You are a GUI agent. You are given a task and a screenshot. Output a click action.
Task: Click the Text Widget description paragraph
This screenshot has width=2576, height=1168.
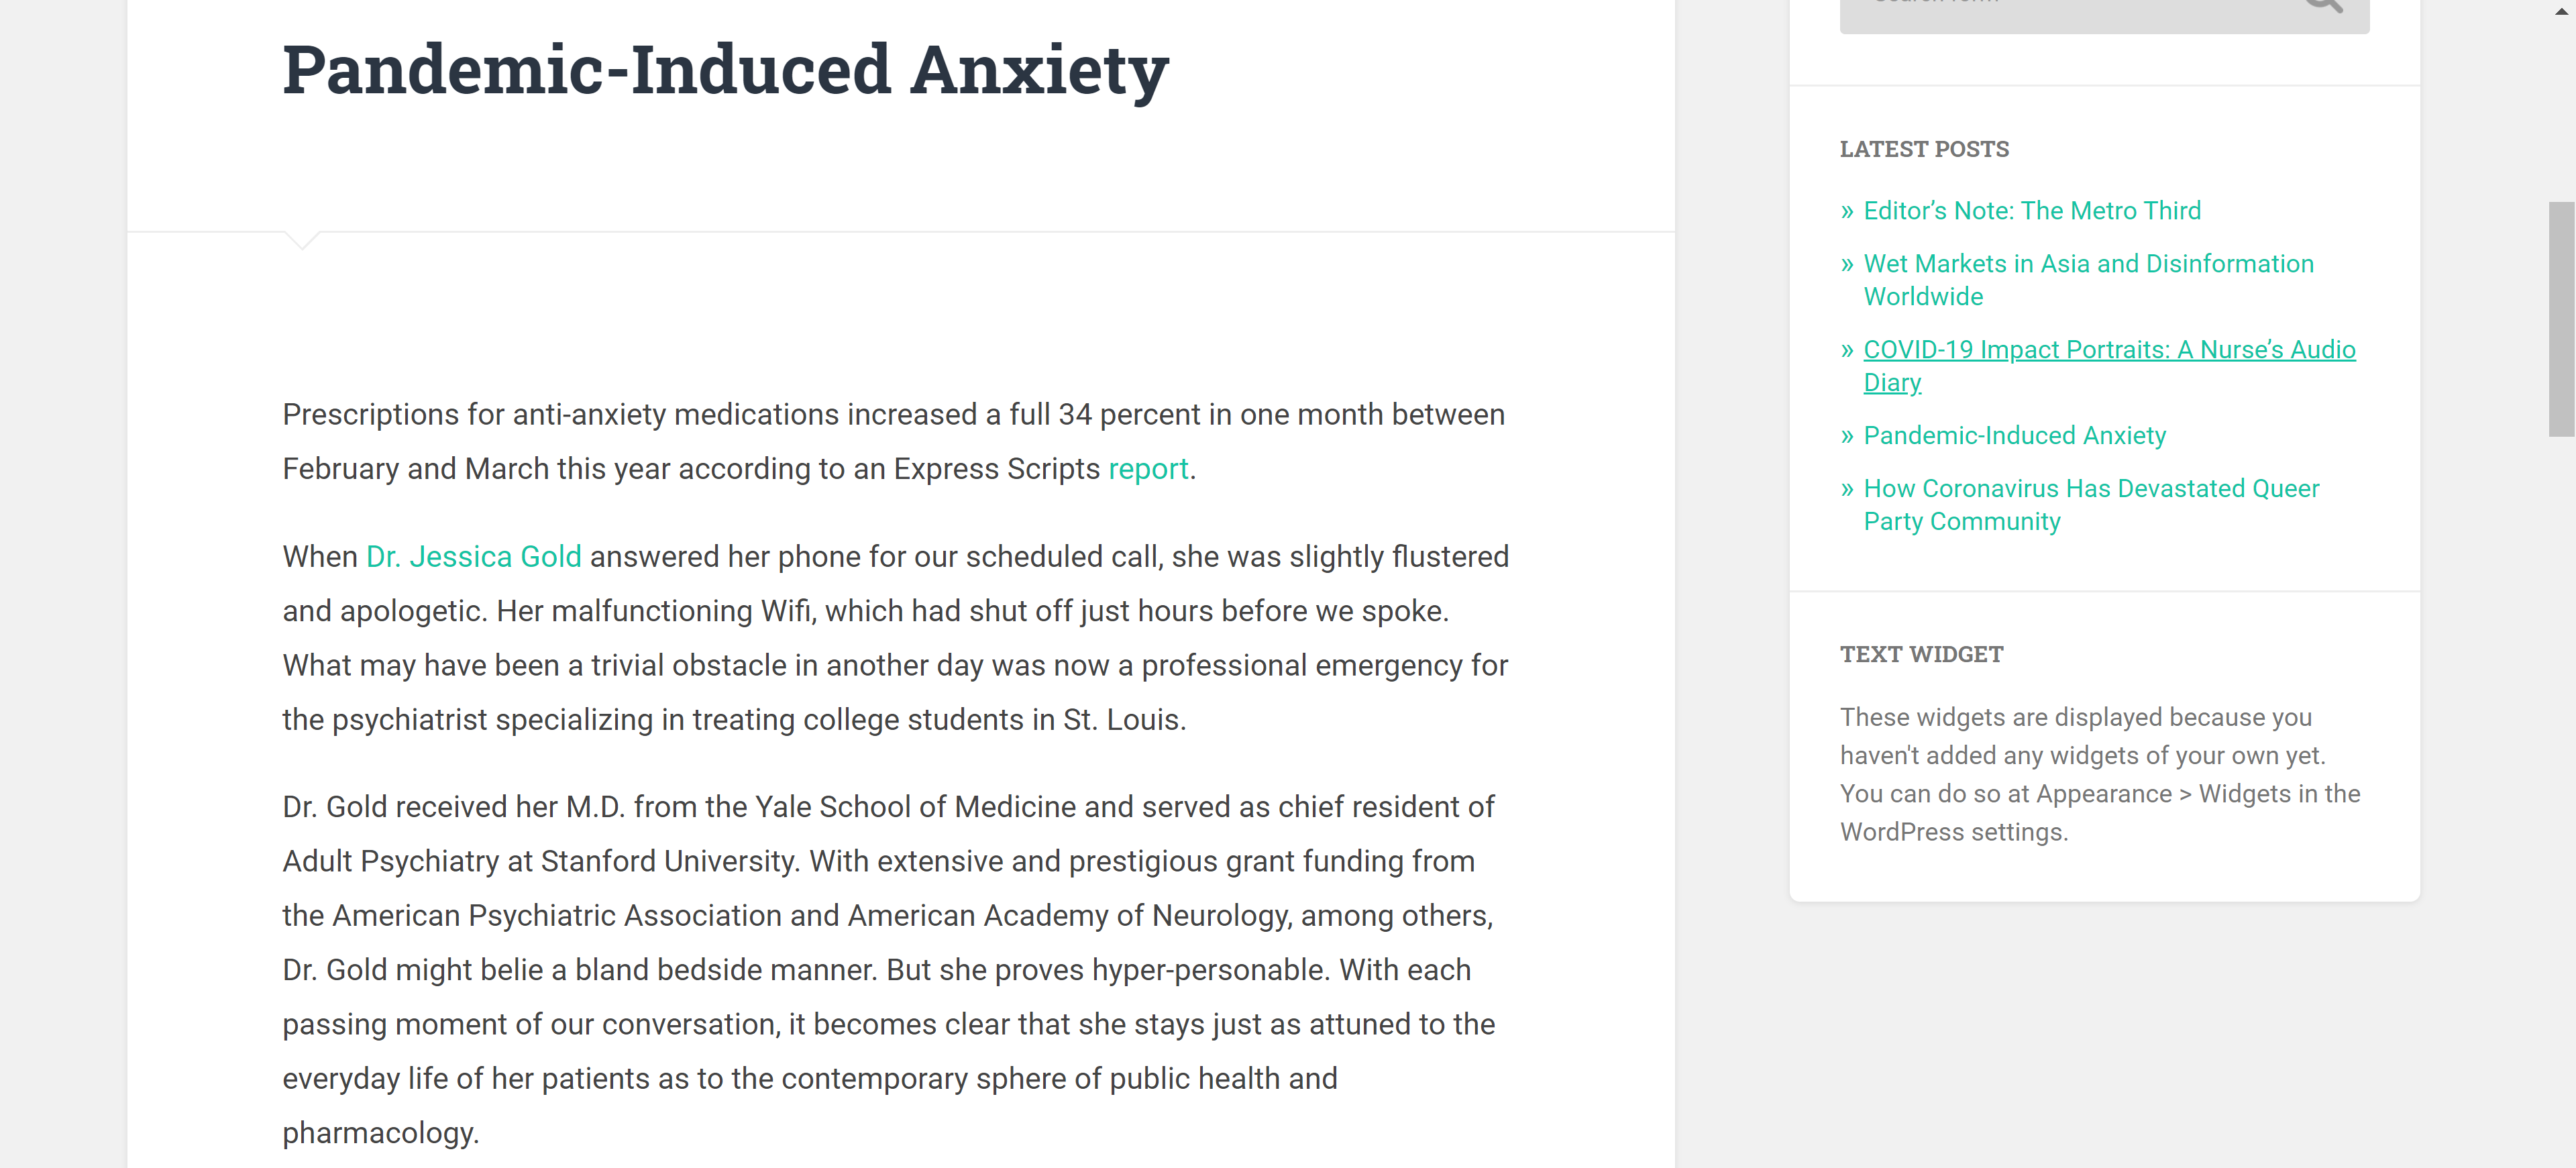2099,774
